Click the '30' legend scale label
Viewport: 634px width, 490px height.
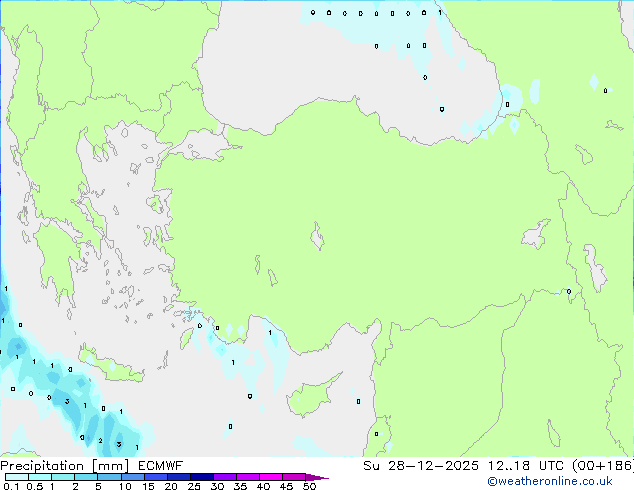tap(217, 486)
